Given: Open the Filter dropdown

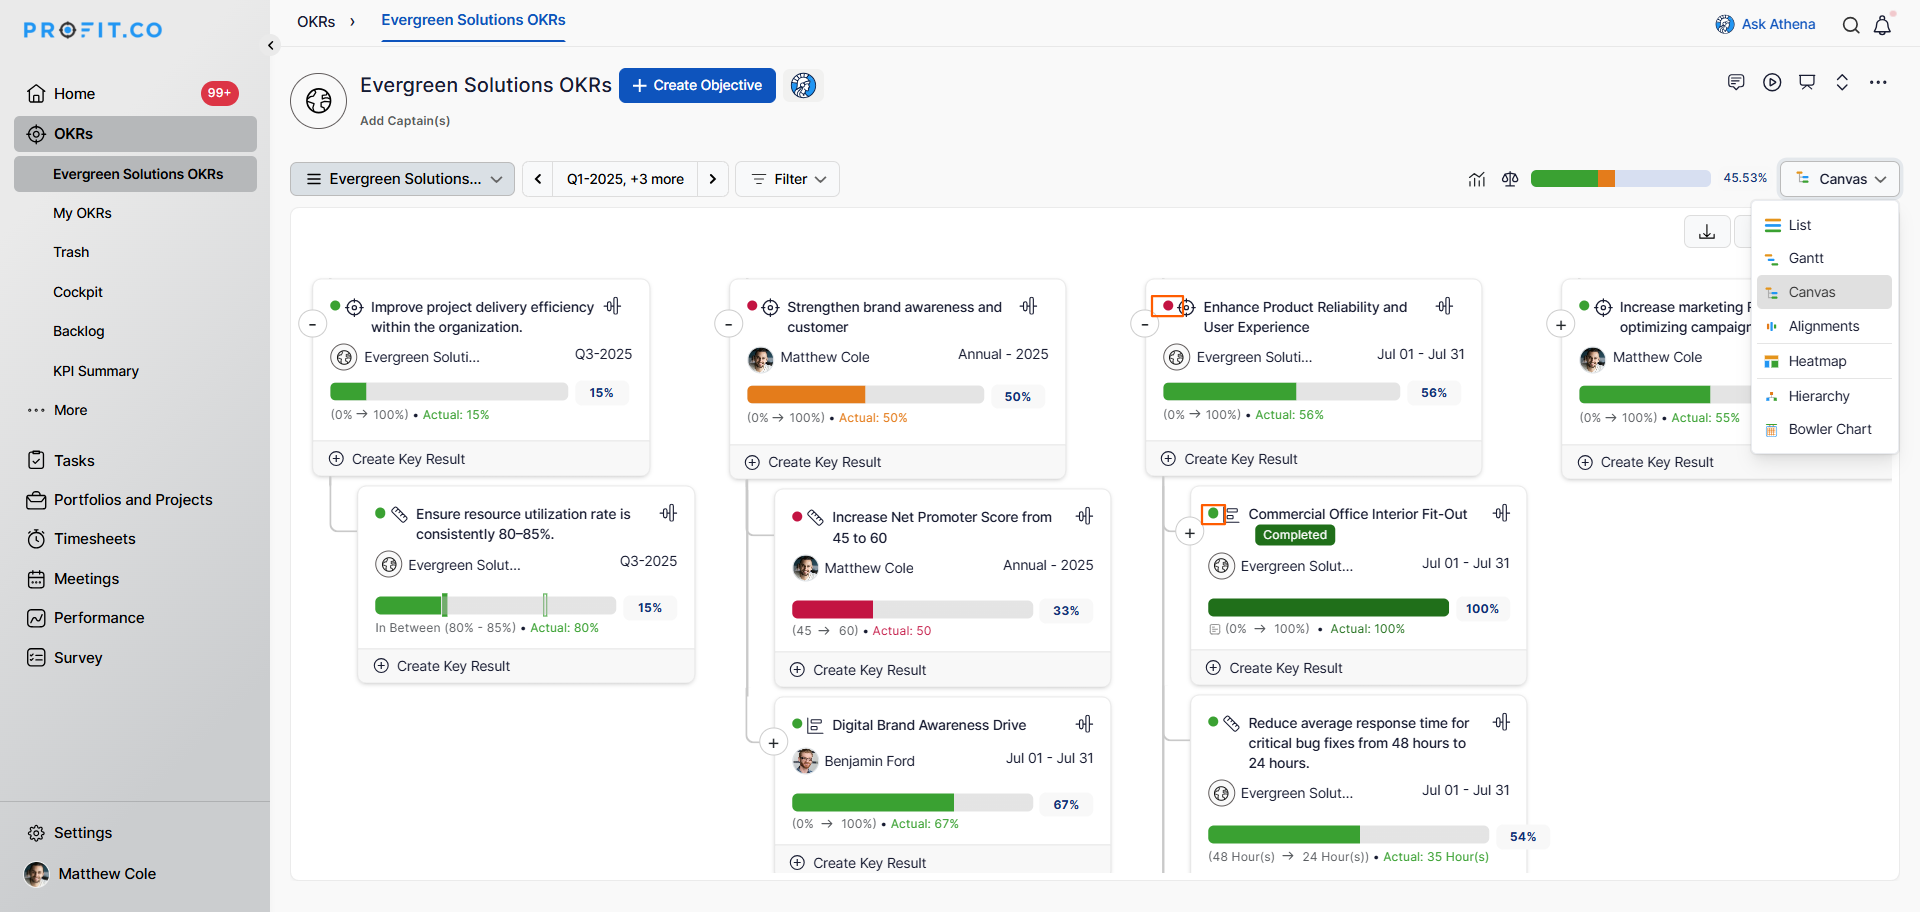Looking at the screenshot, I should (x=788, y=179).
